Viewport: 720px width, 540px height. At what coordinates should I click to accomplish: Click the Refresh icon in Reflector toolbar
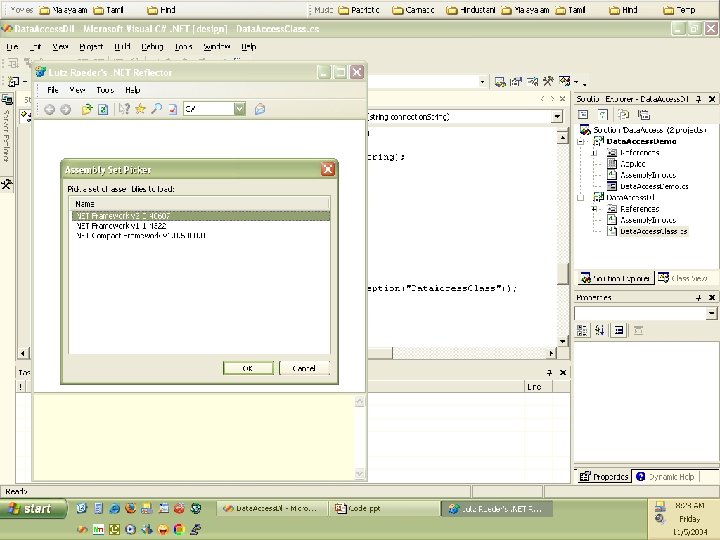point(103,109)
